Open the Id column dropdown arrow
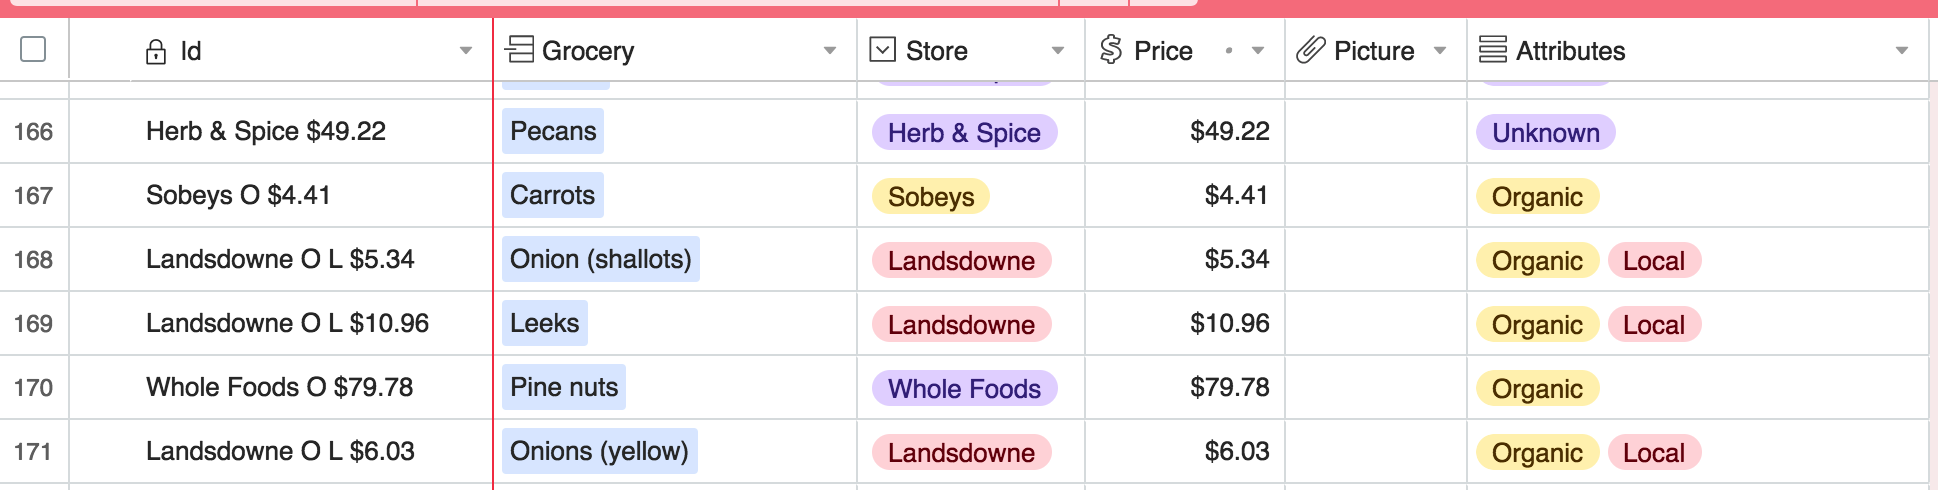This screenshot has width=1938, height=490. click(x=466, y=51)
